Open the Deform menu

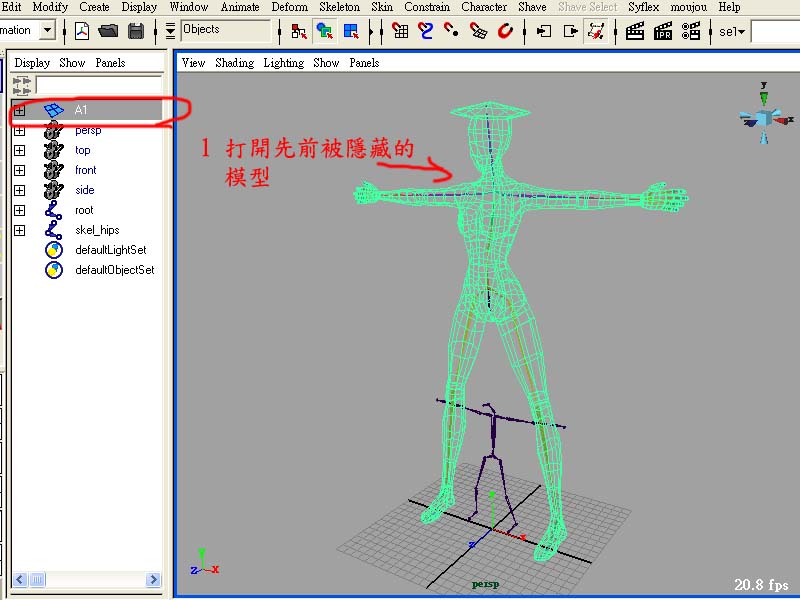point(289,7)
